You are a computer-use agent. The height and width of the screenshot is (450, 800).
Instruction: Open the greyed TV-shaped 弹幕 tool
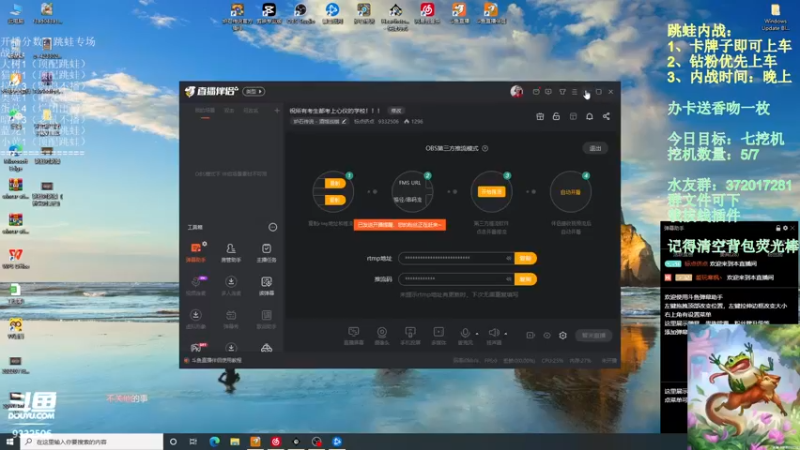tap(231, 319)
